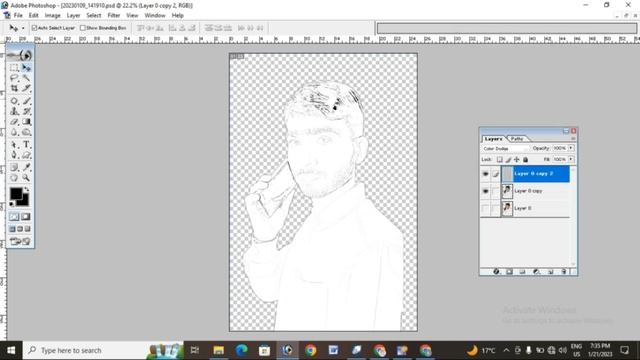Toggle Lock all padlock icon
Viewport: 640px width, 360px height.
point(525,160)
